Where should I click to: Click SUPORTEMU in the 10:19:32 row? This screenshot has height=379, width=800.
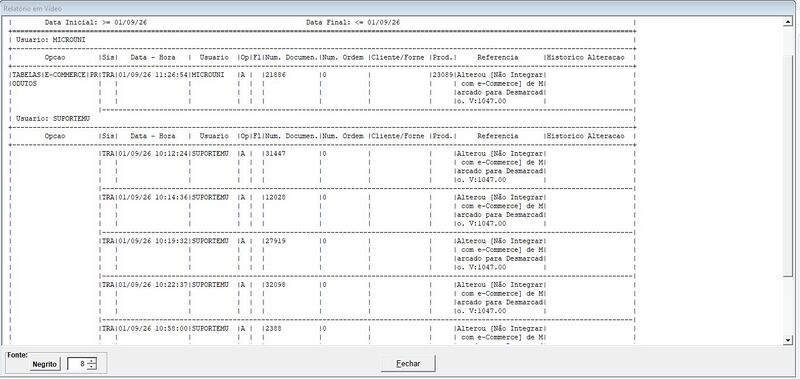pos(210,241)
